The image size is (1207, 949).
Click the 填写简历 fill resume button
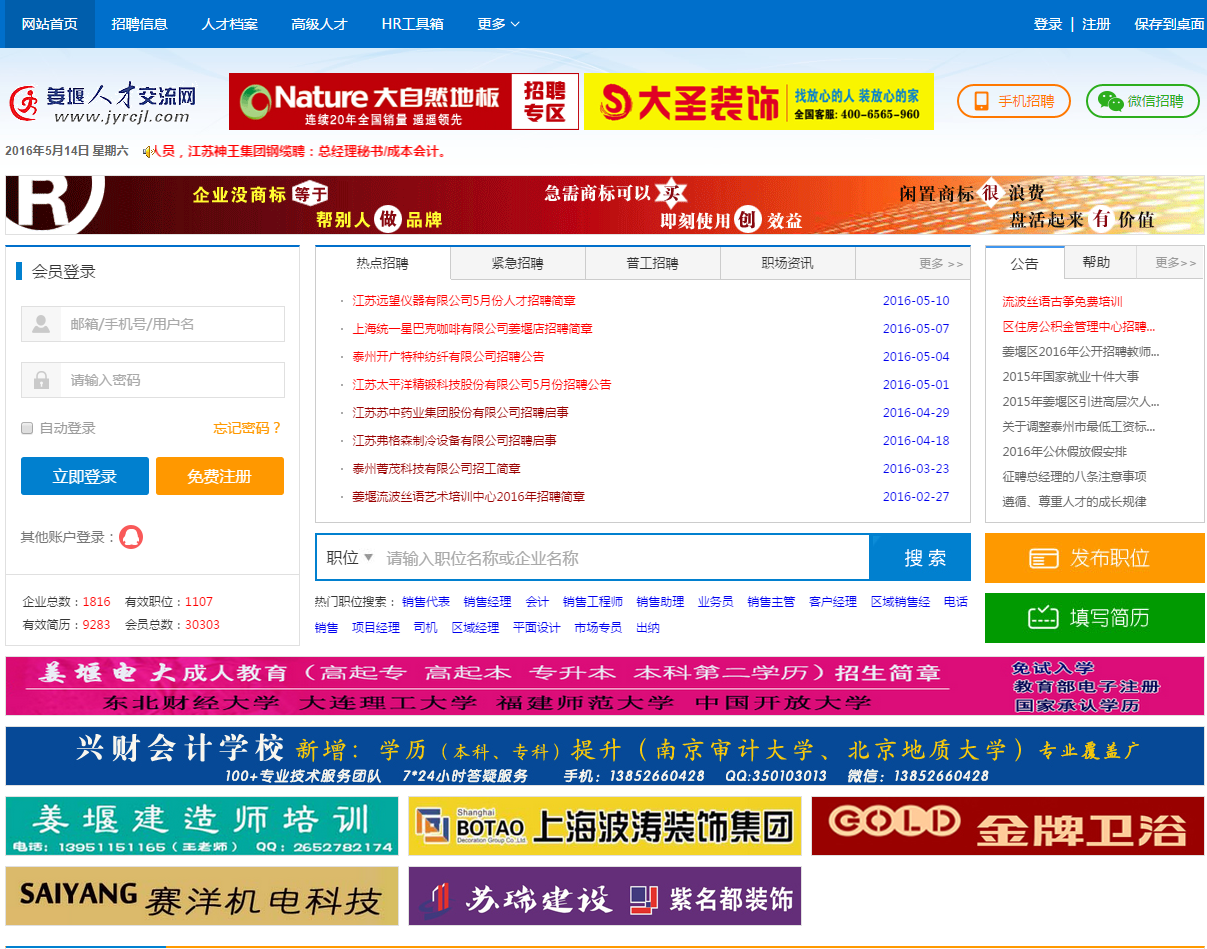[x=1094, y=618]
